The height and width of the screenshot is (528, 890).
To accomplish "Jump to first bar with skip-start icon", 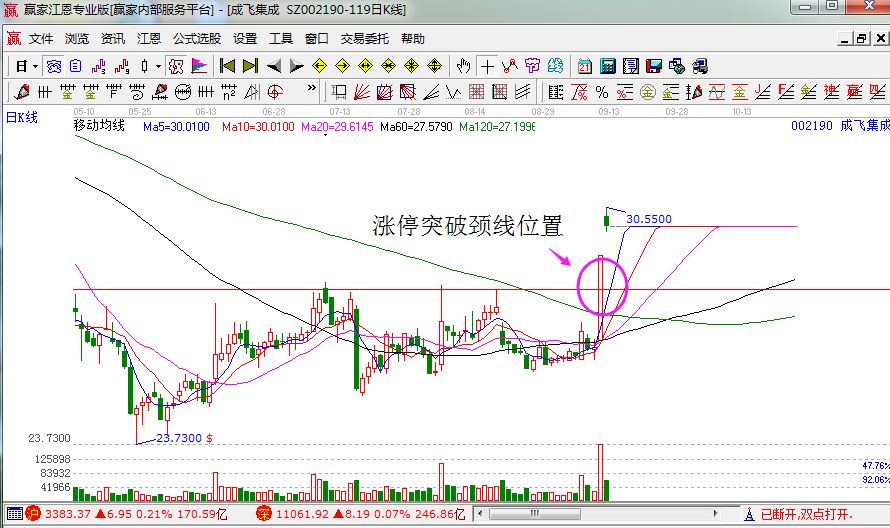I will (x=227, y=66).
